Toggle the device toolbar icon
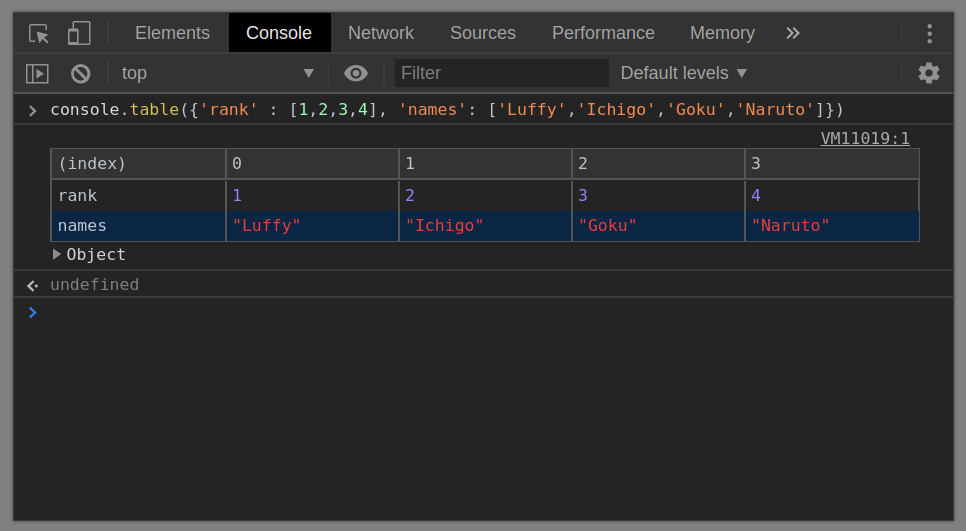966x531 pixels. [x=79, y=33]
